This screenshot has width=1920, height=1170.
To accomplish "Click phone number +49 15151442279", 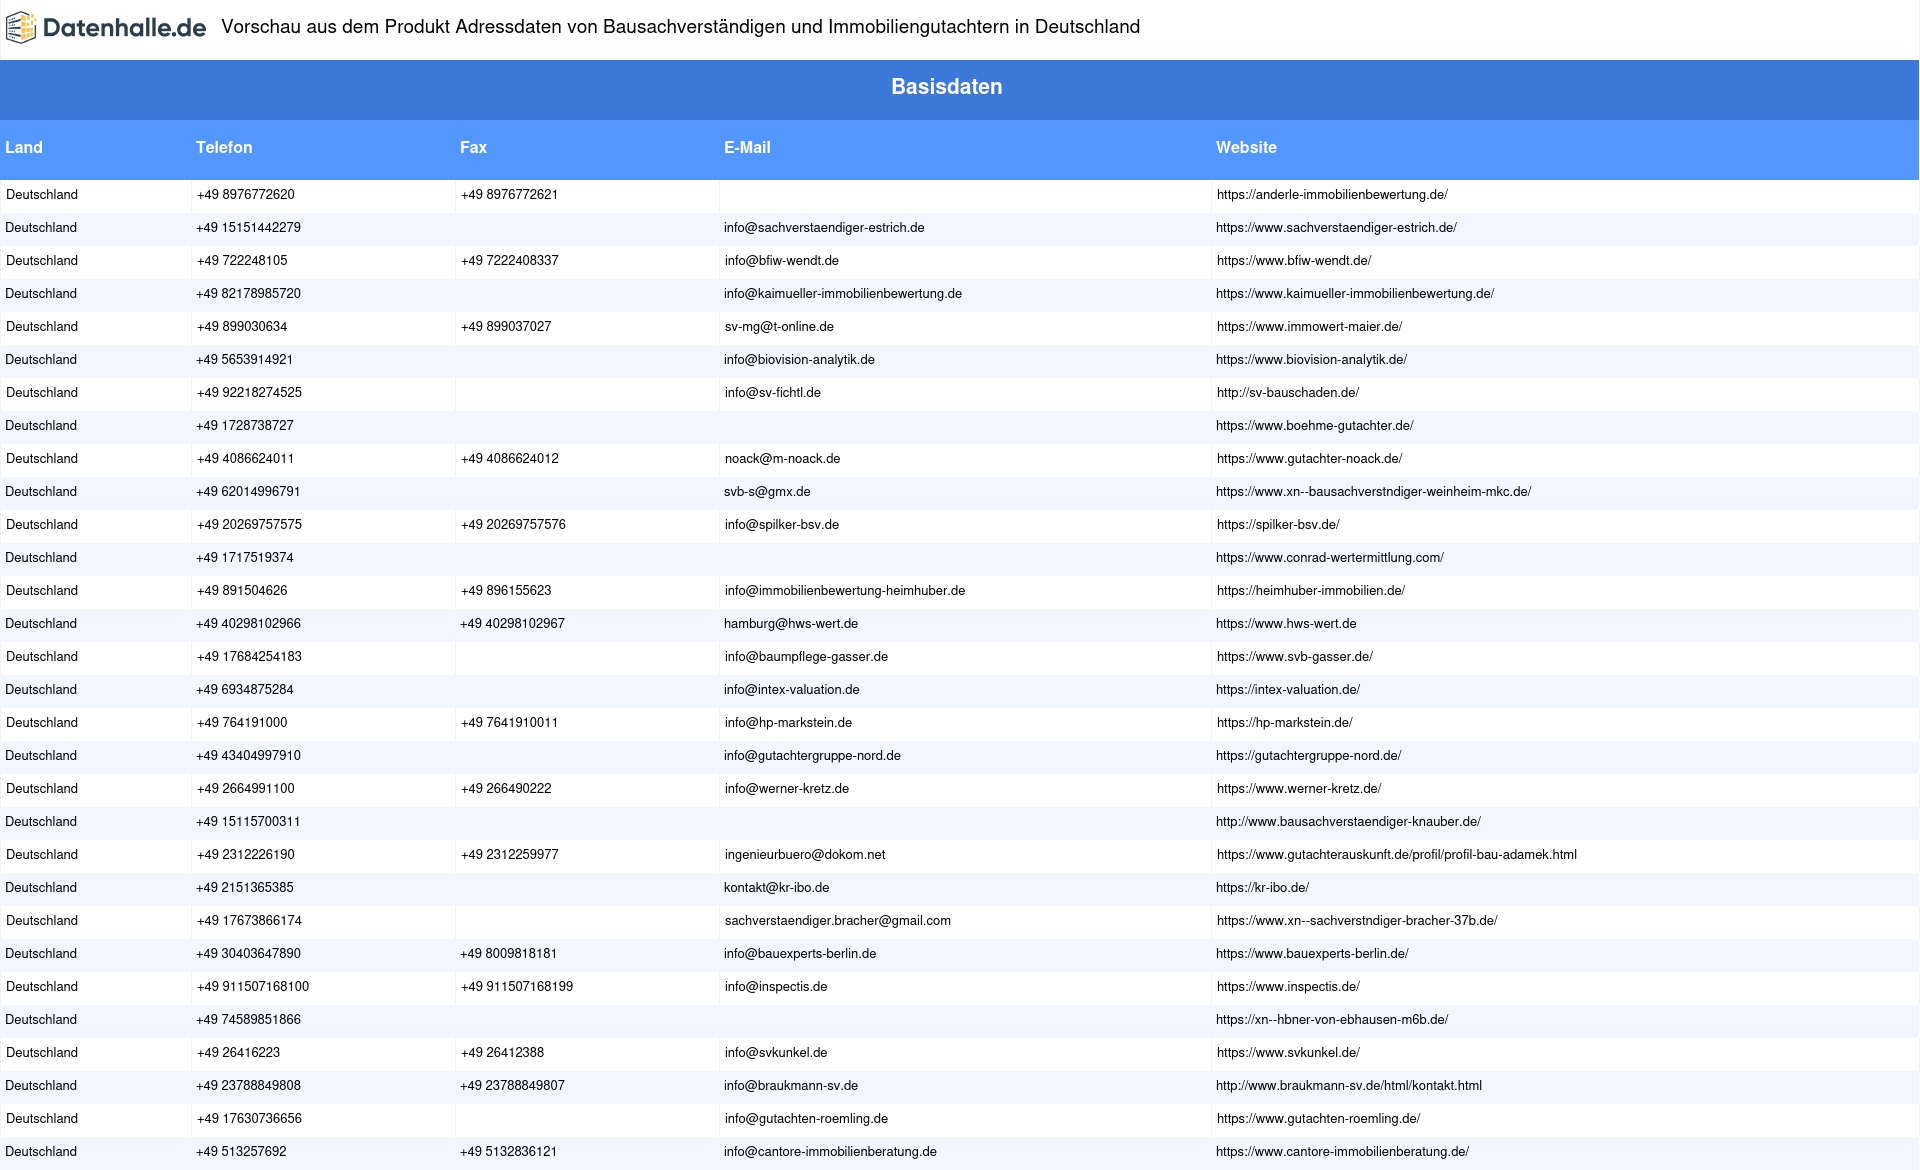I will 248,228.
